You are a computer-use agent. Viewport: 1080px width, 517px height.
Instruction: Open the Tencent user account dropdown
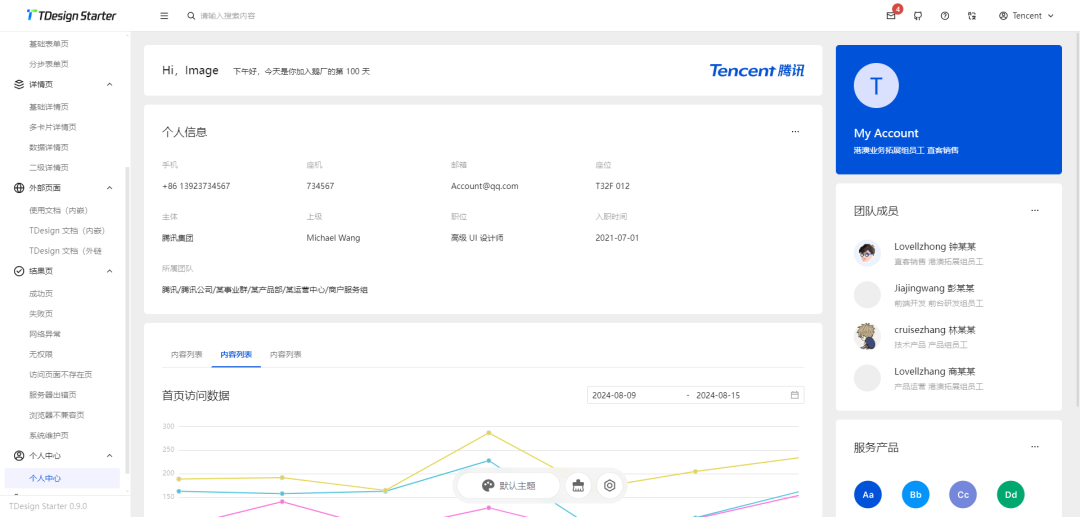click(1020, 16)
